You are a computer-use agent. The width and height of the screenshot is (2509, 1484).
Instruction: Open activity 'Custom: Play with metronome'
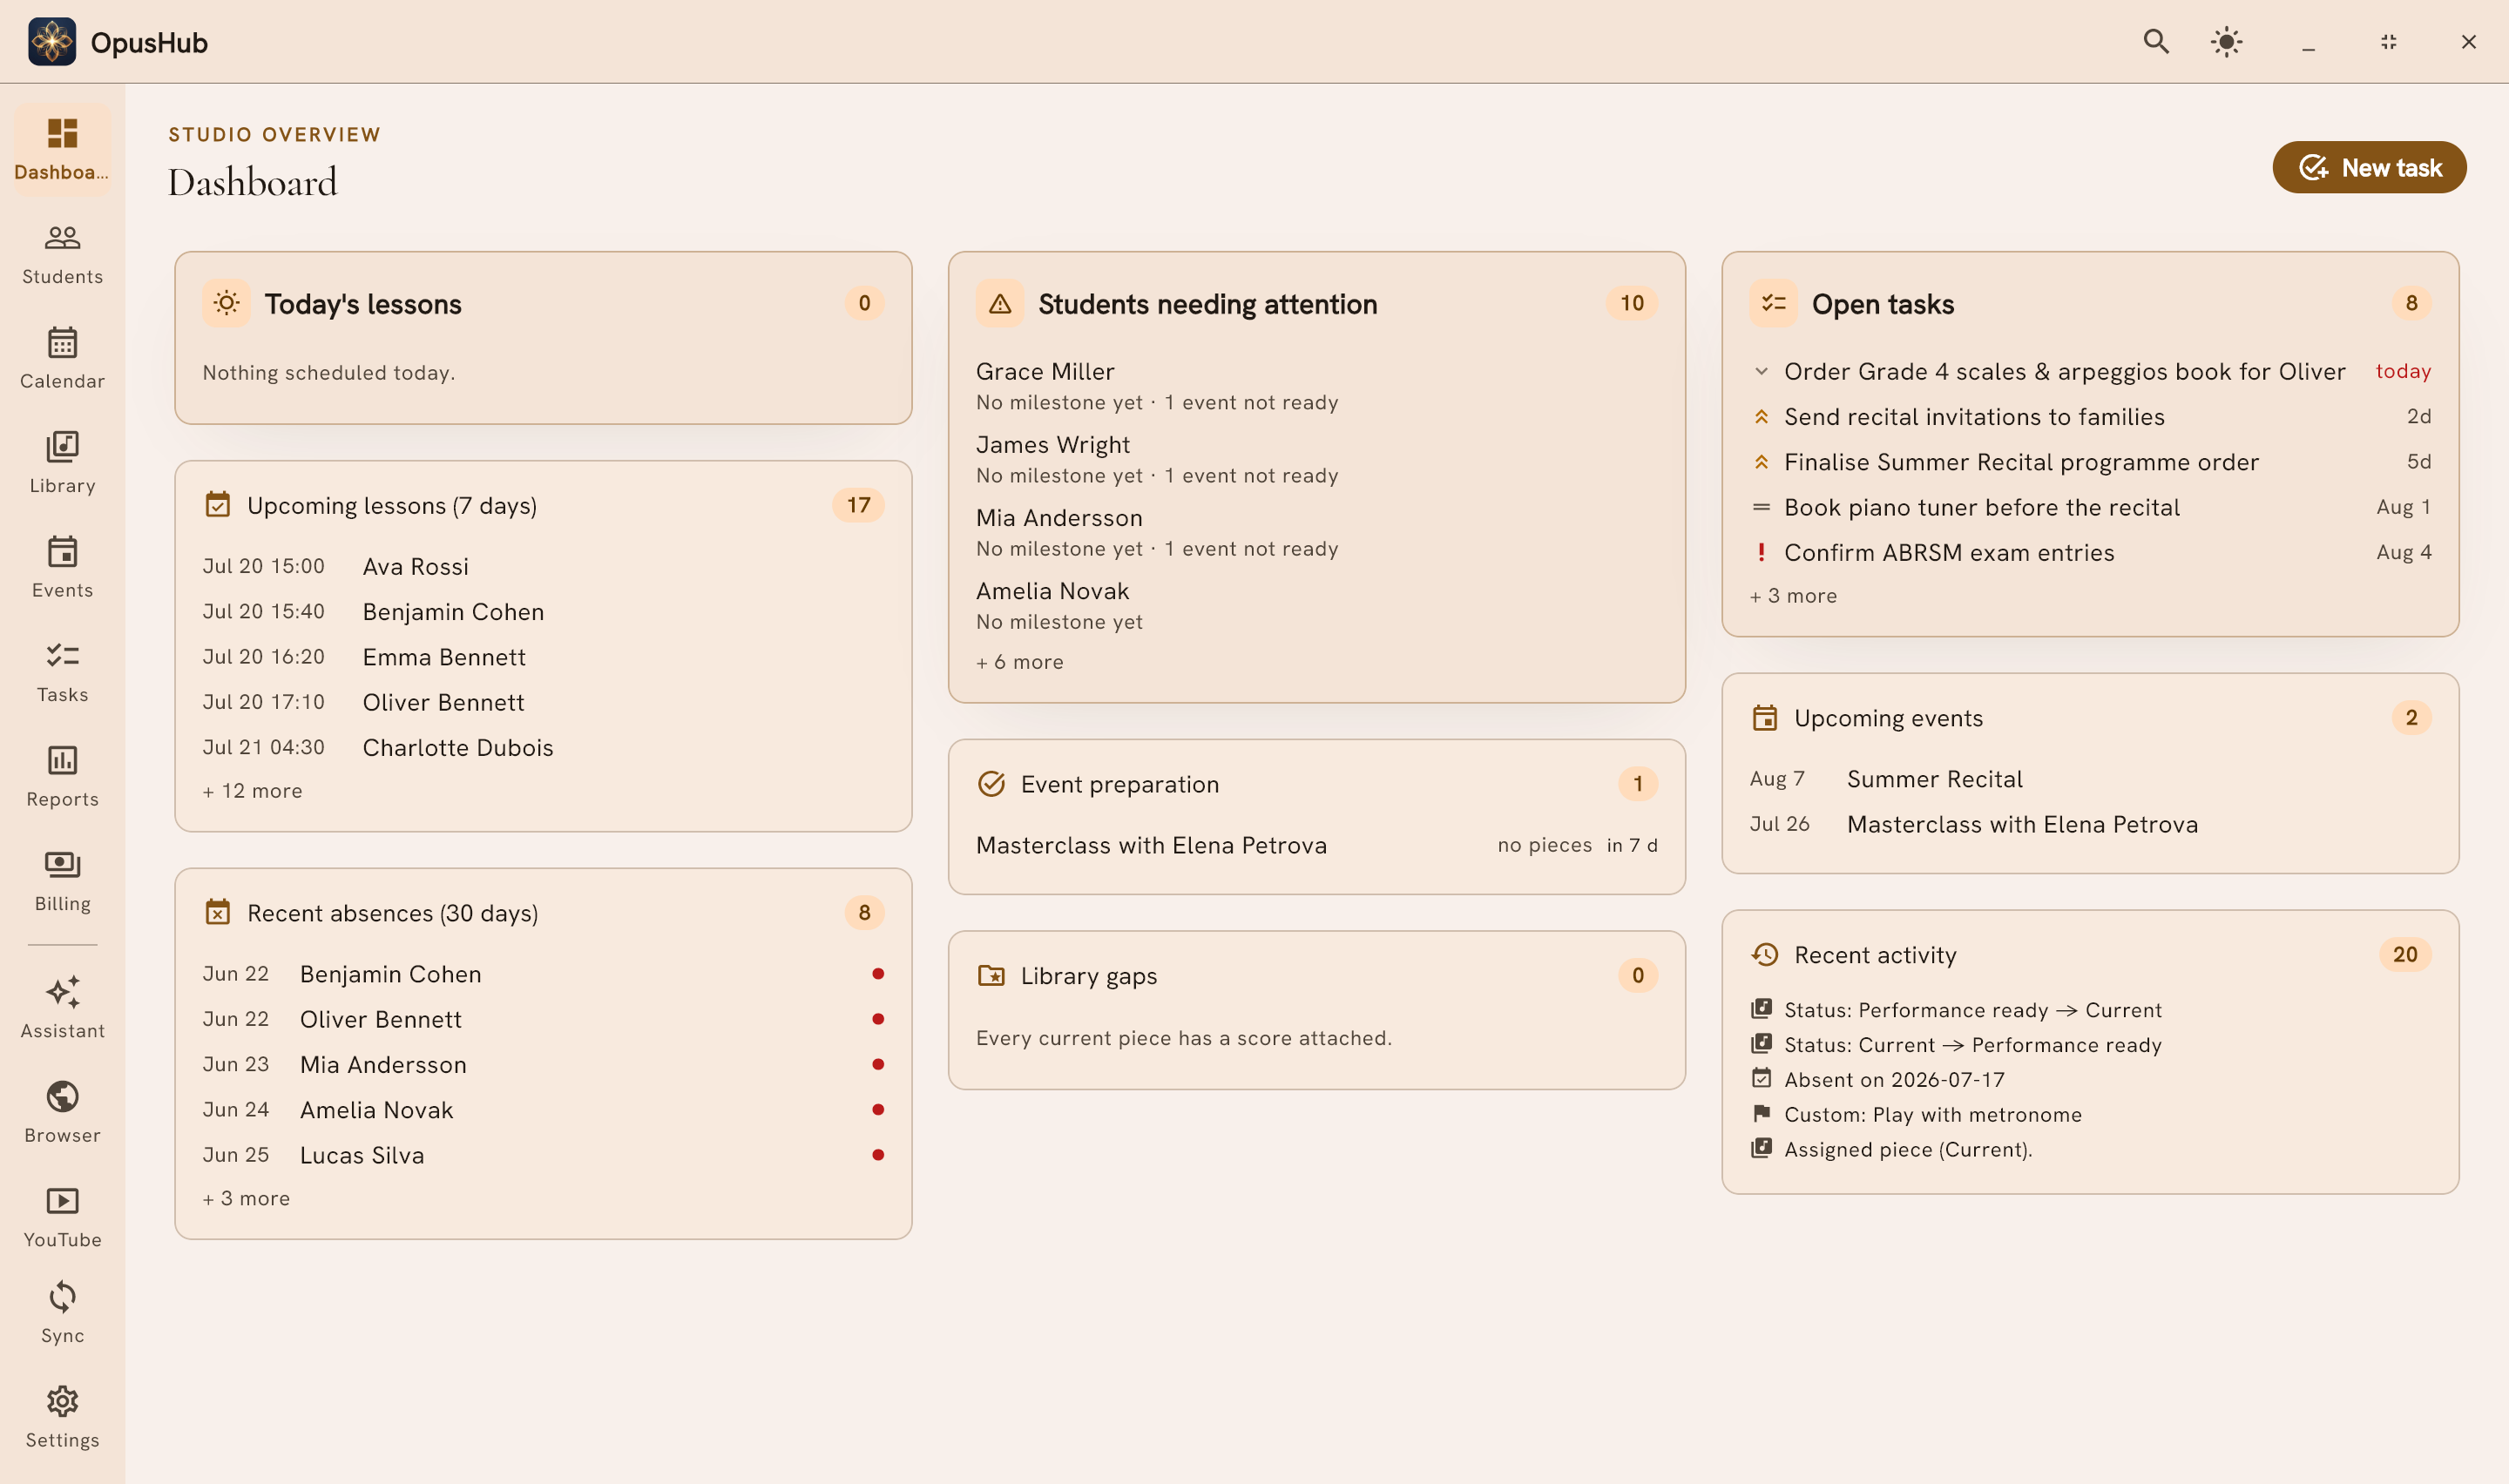click(x=2090, y=1115)
